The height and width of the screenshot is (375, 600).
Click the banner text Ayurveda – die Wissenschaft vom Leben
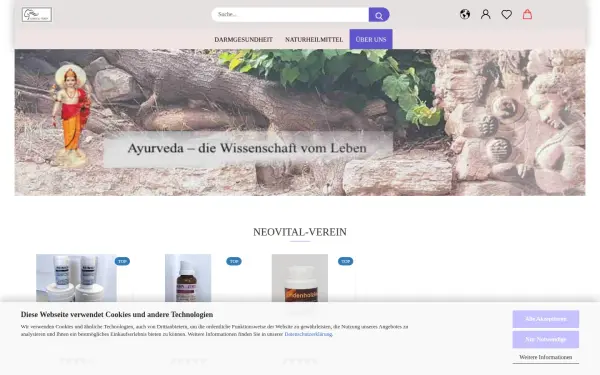247,148
